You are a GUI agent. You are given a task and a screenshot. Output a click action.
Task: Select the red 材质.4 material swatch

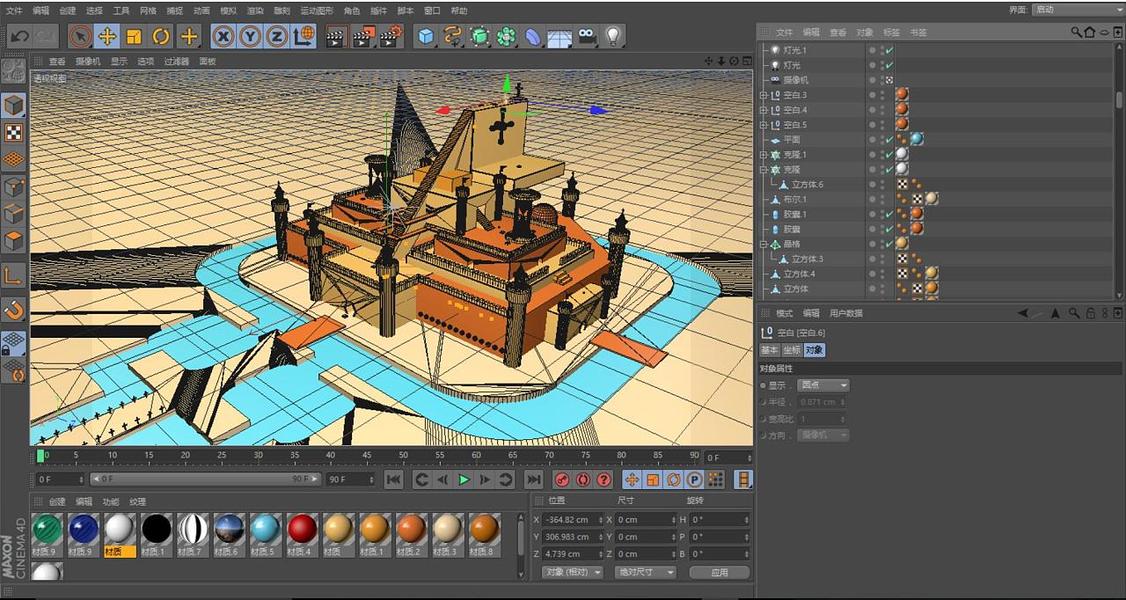tap(302, 535)
